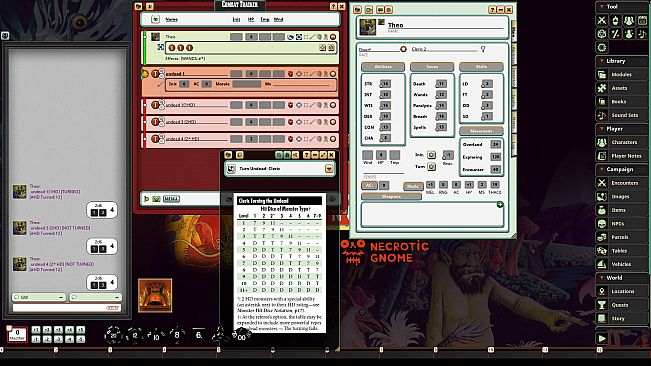Click the Weapons header button
The height and width of the screenshot is (366, 651).
(x=391, y=197)
